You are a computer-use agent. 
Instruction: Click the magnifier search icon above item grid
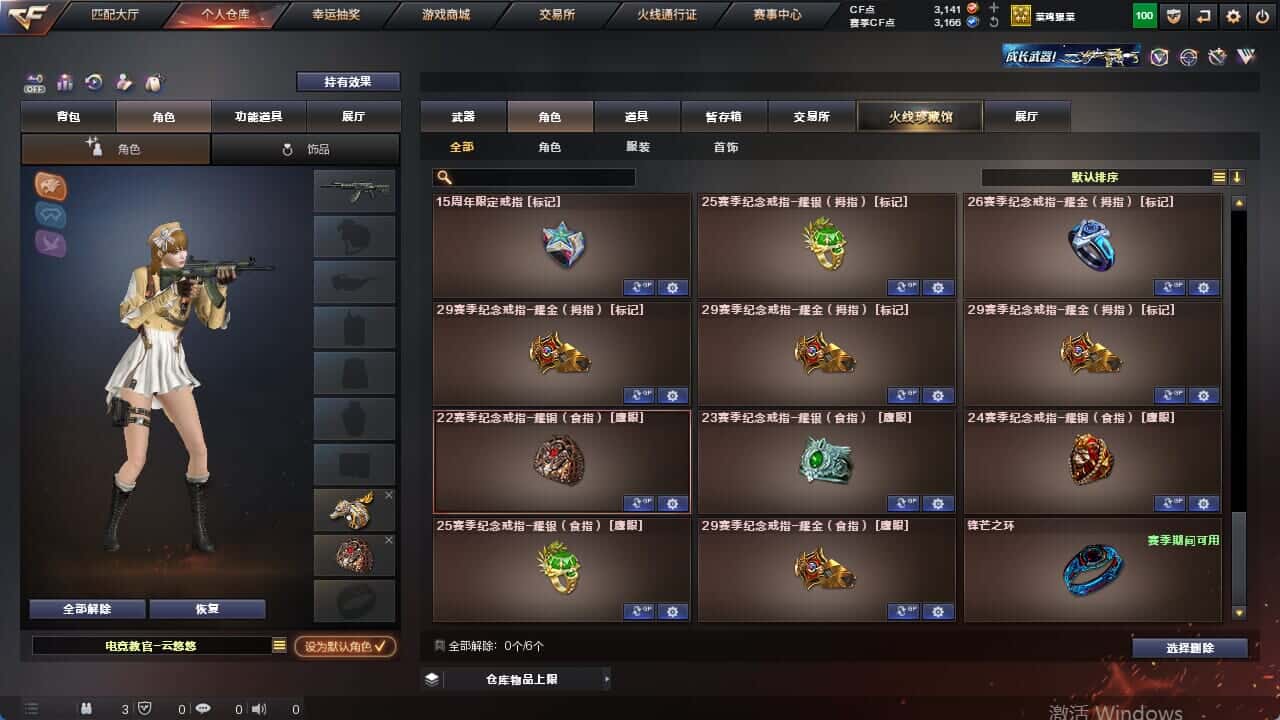(445, 177)
